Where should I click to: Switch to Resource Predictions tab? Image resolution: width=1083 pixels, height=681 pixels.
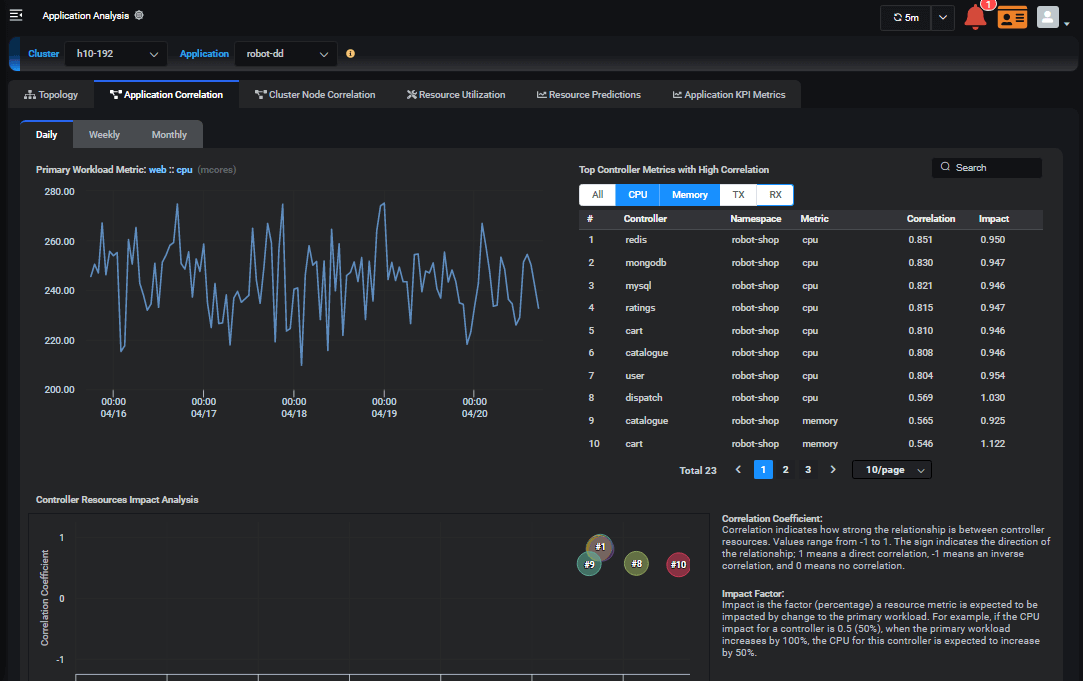tap(588, 95)
